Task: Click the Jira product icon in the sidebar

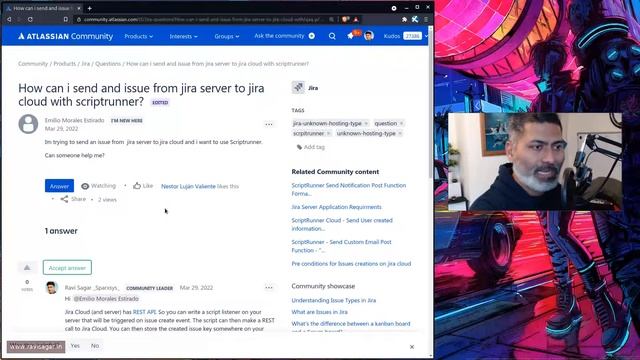Action: pos(298,87)
